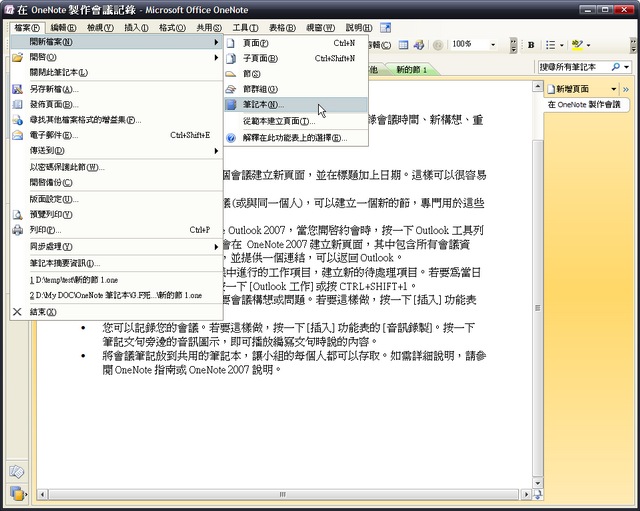Open the 插入(I) menu
Viewport: 640px width, 511px height.
(136, 28)
